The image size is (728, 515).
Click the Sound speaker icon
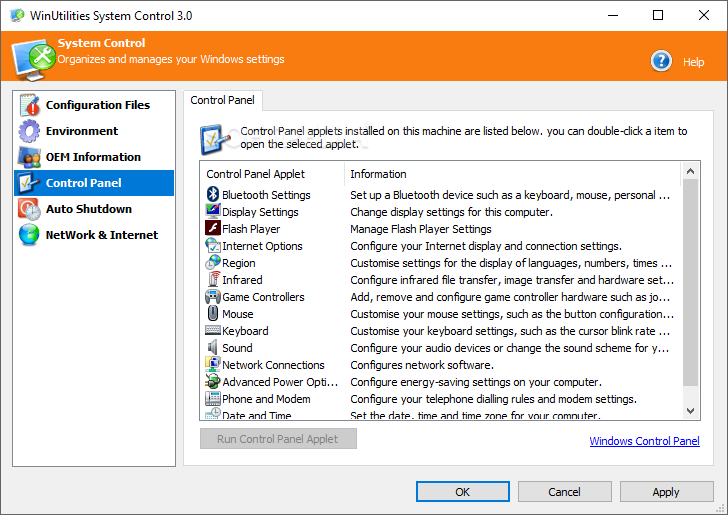213,347
